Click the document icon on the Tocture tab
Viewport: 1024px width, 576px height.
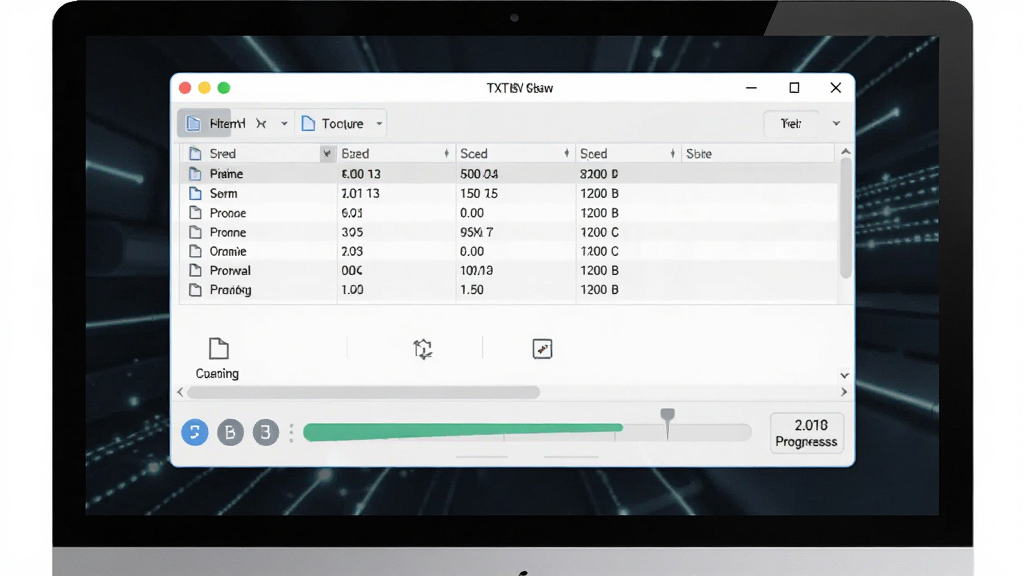(308, 123)
